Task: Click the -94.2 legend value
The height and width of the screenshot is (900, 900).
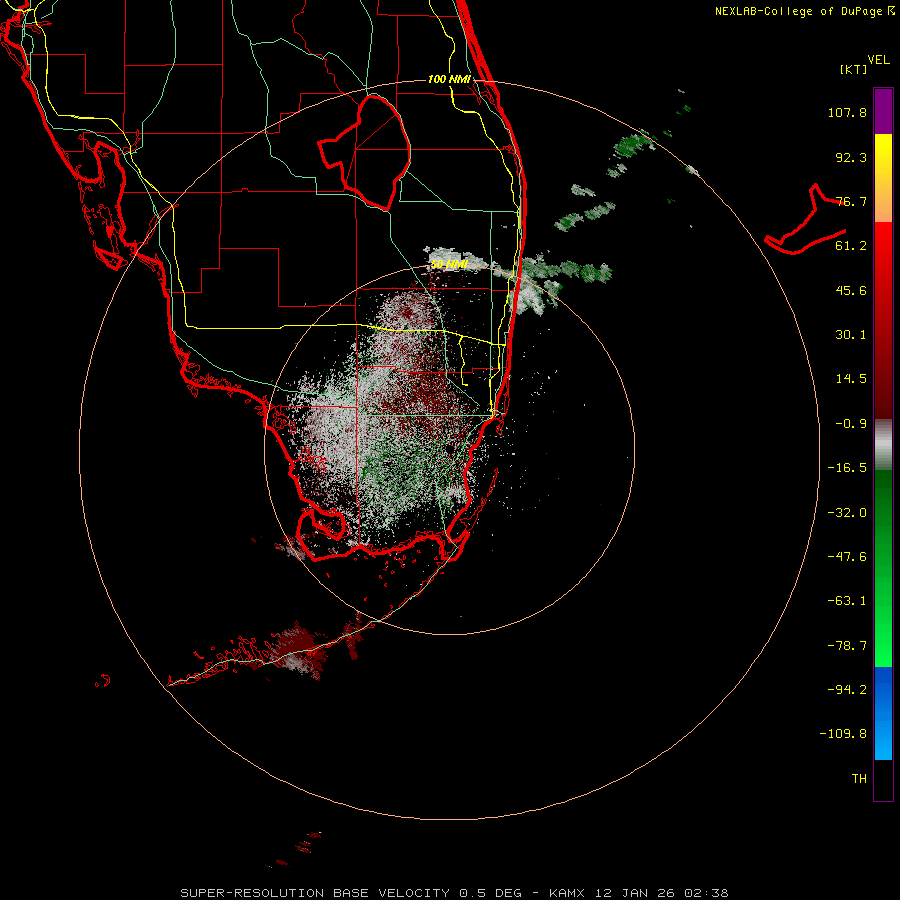Action: click(847, 689)
